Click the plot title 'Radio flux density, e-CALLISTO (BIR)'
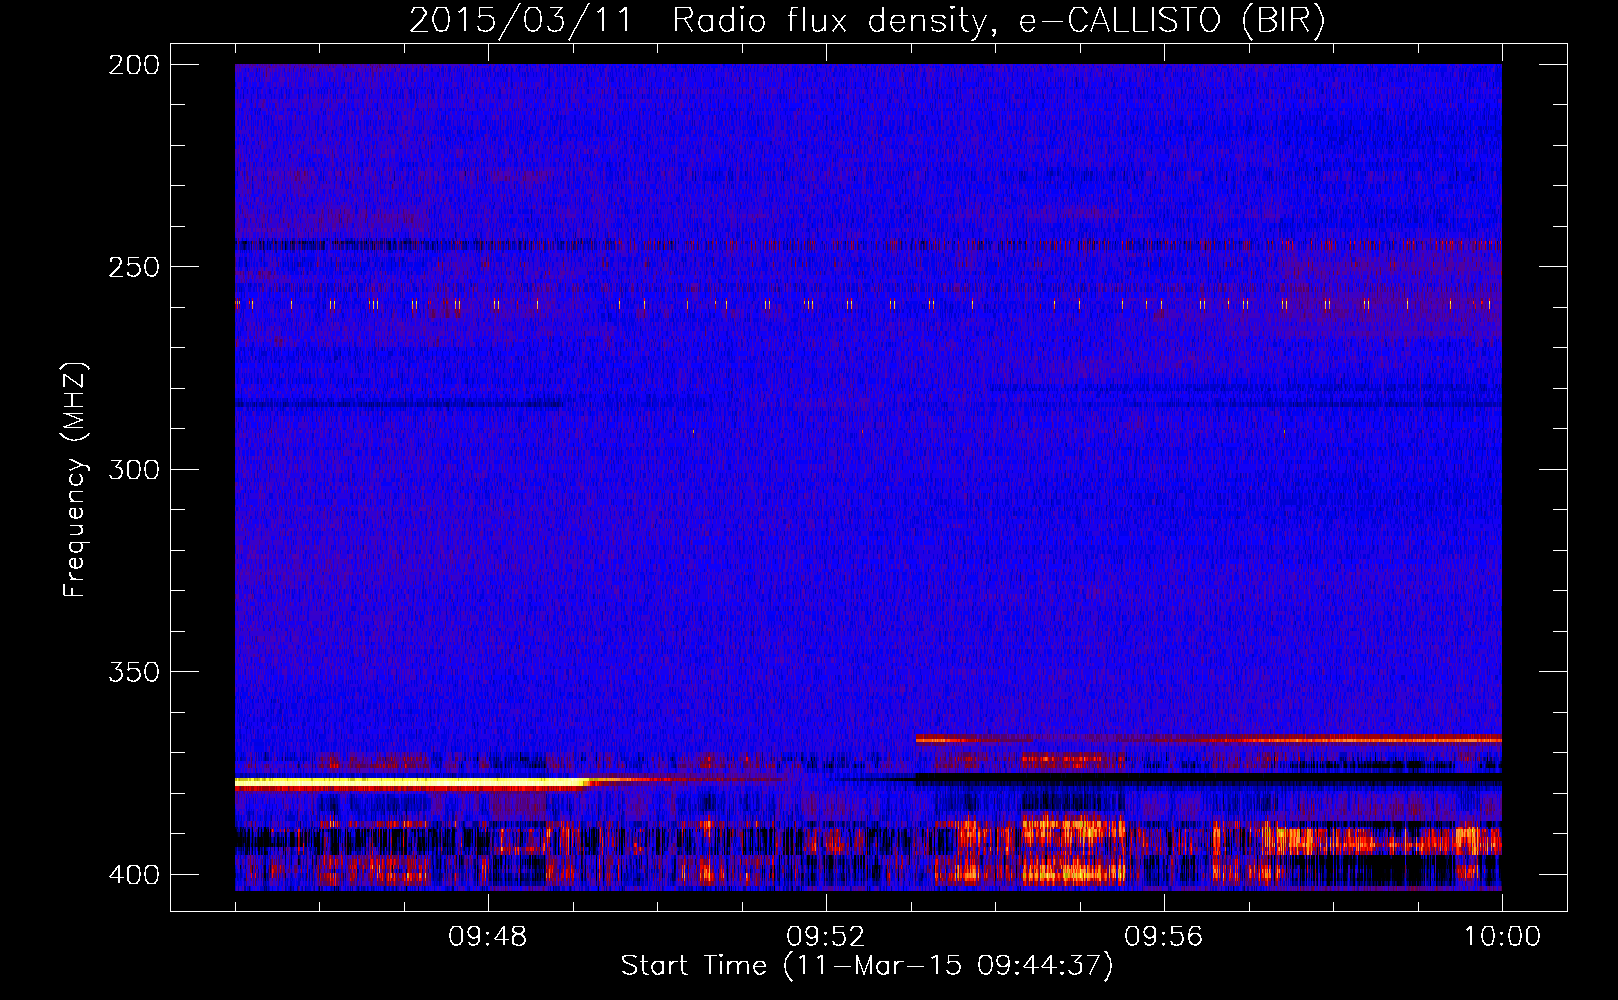 (998, 21)
